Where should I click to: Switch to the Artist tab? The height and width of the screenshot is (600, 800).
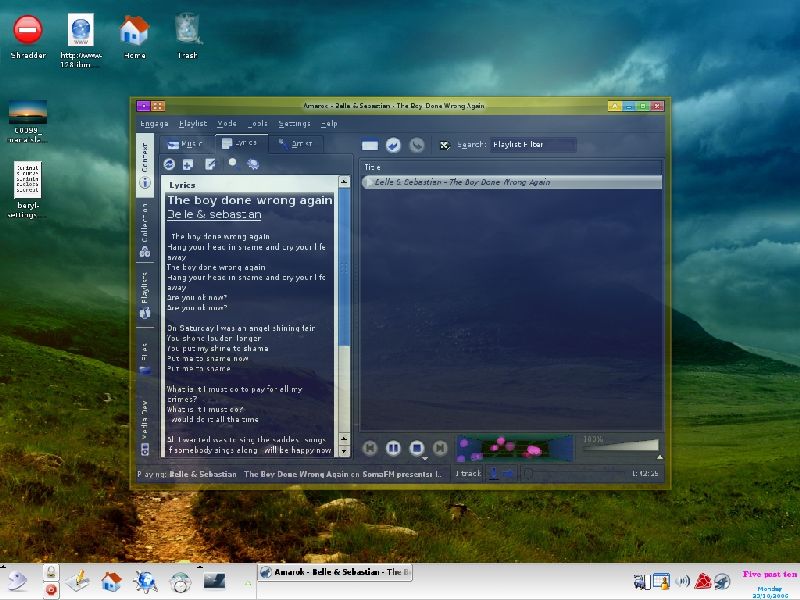tap(296, 144)
